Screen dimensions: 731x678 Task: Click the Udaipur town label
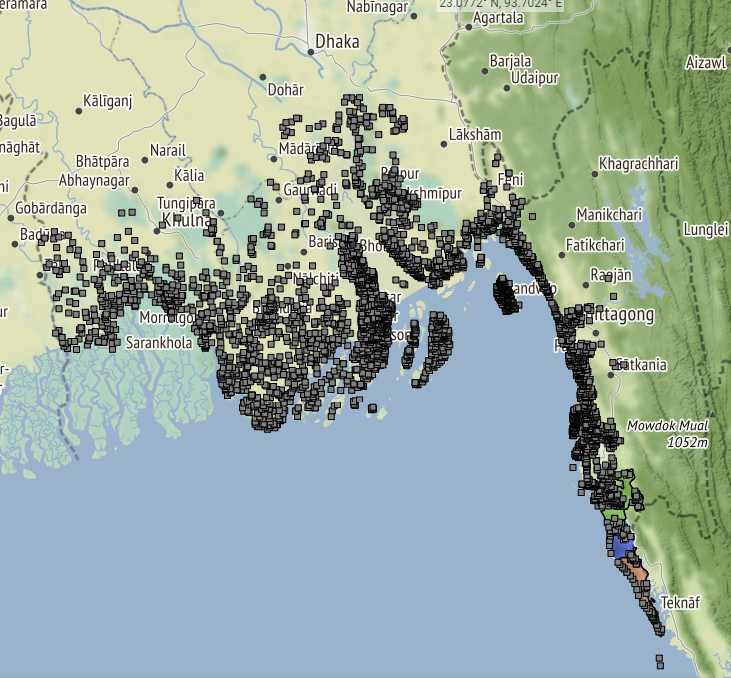tap(533, 77)
